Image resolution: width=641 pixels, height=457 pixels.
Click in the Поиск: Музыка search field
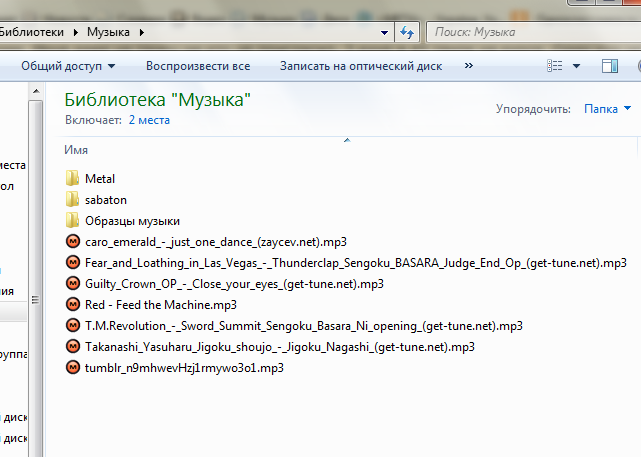click(533, 32)
